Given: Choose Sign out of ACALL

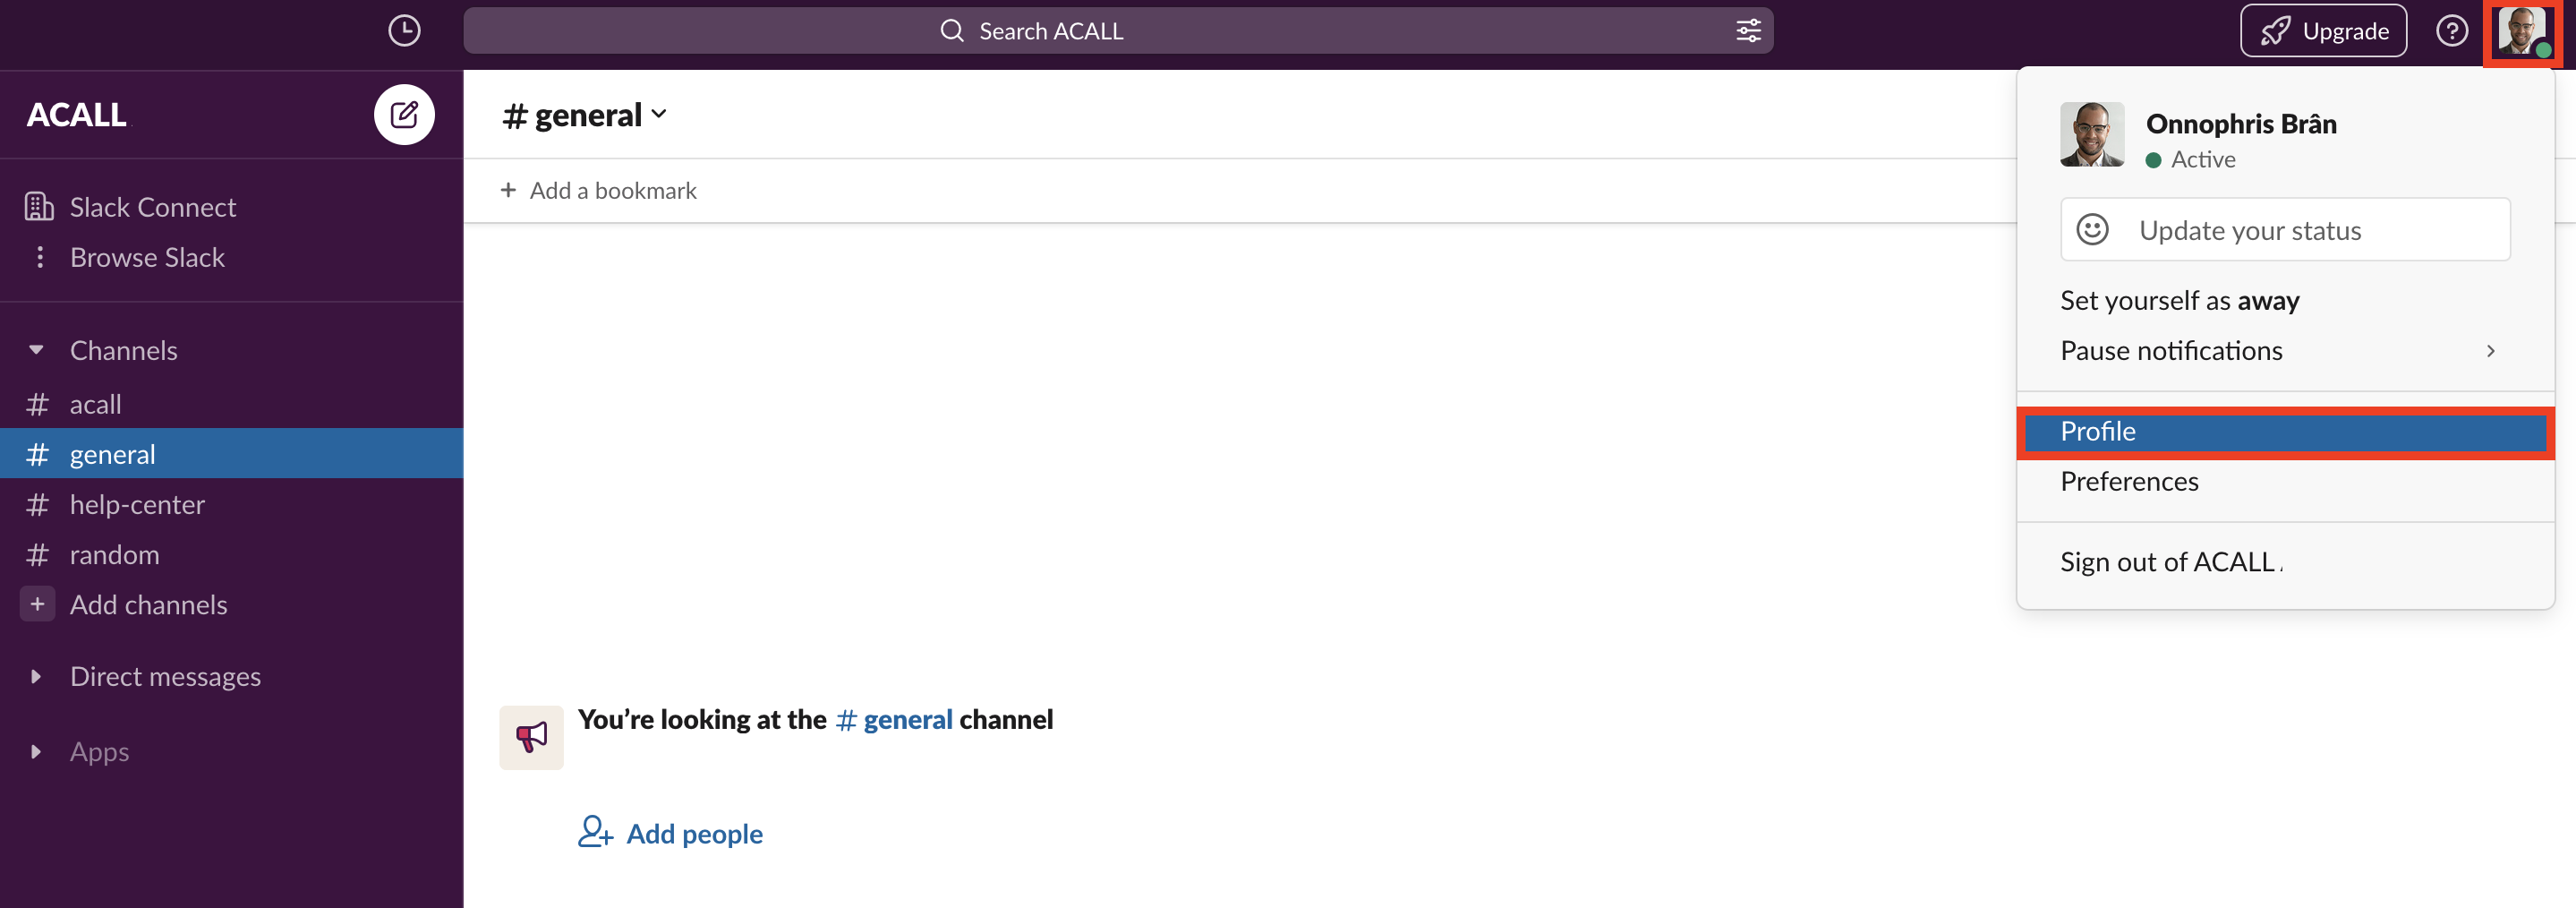Looking at the screenshot, I should (x=2285, y=562).
